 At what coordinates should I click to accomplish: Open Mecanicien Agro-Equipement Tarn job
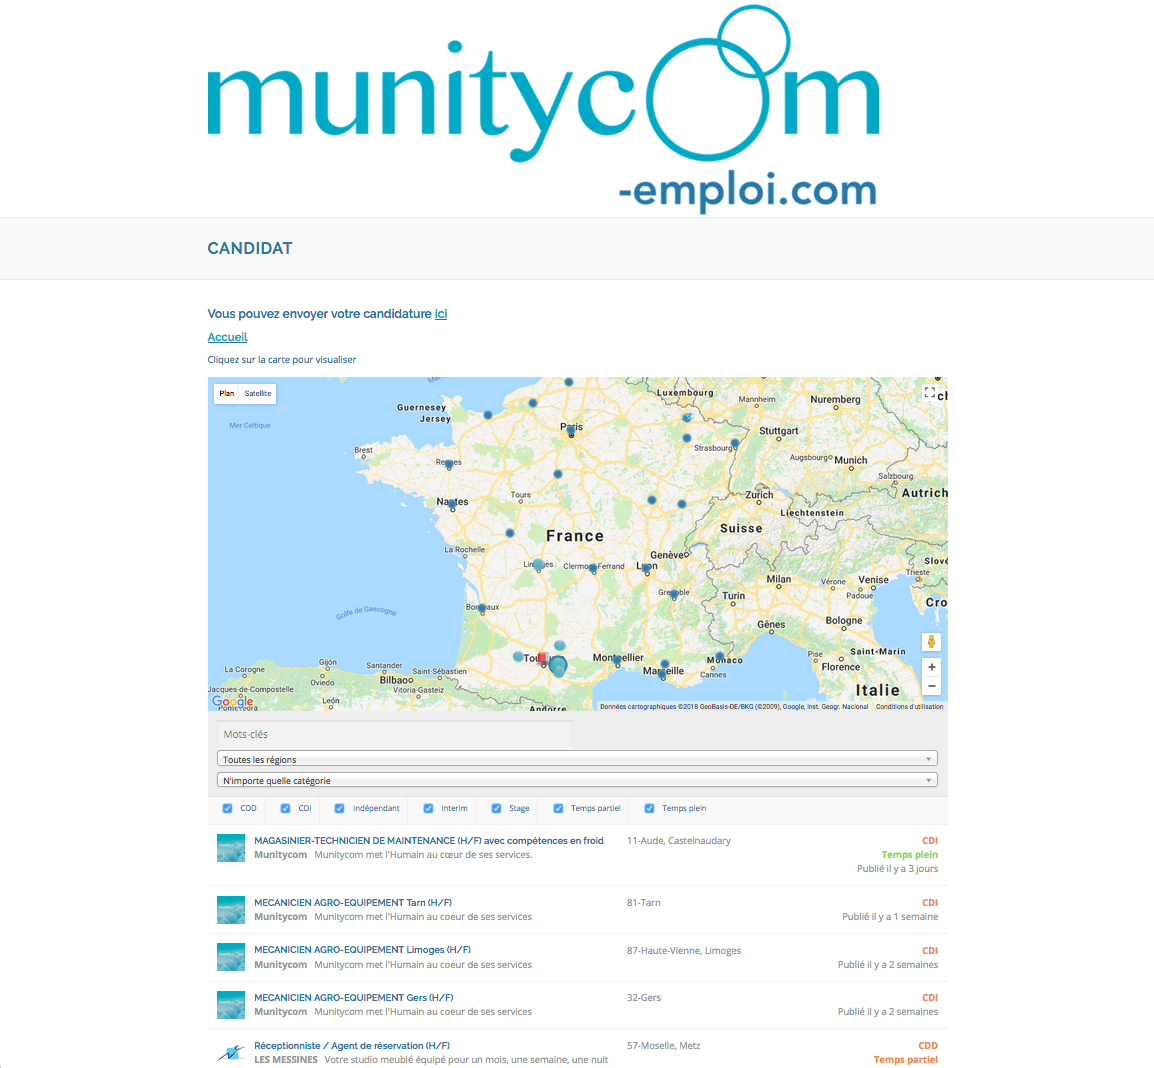[353, 902]
